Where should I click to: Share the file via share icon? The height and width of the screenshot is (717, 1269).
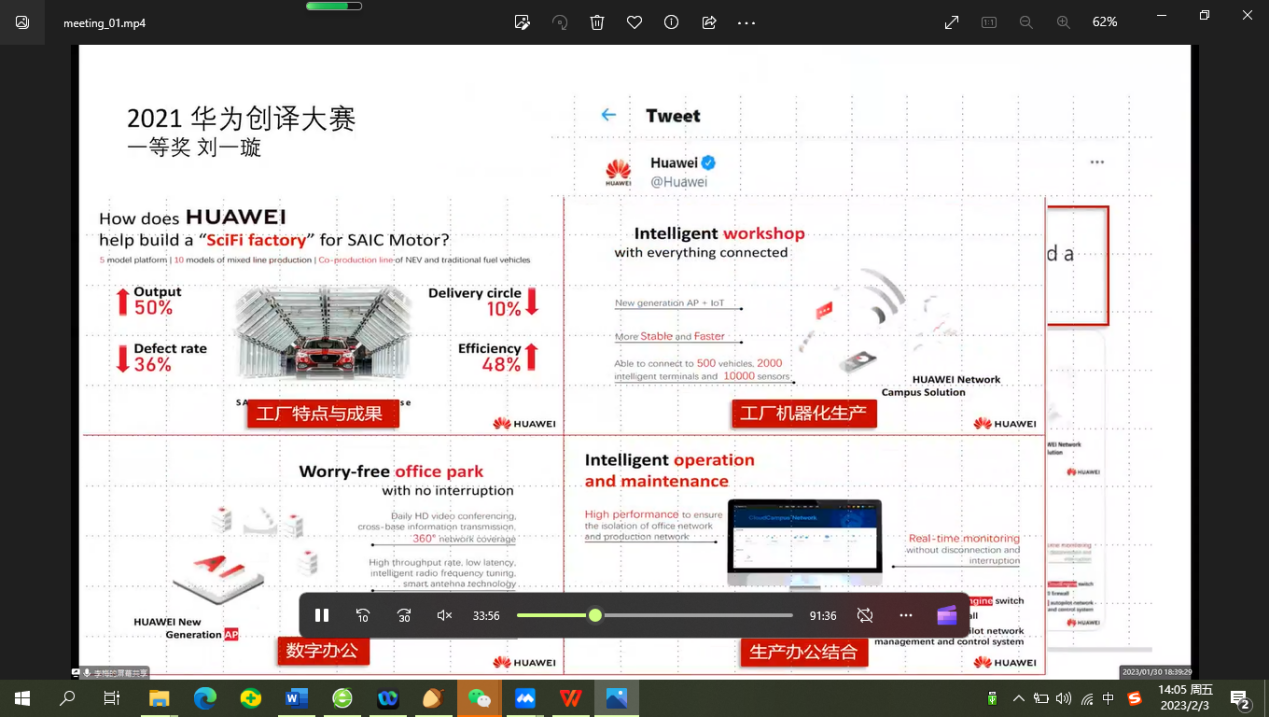click(709, 22)
